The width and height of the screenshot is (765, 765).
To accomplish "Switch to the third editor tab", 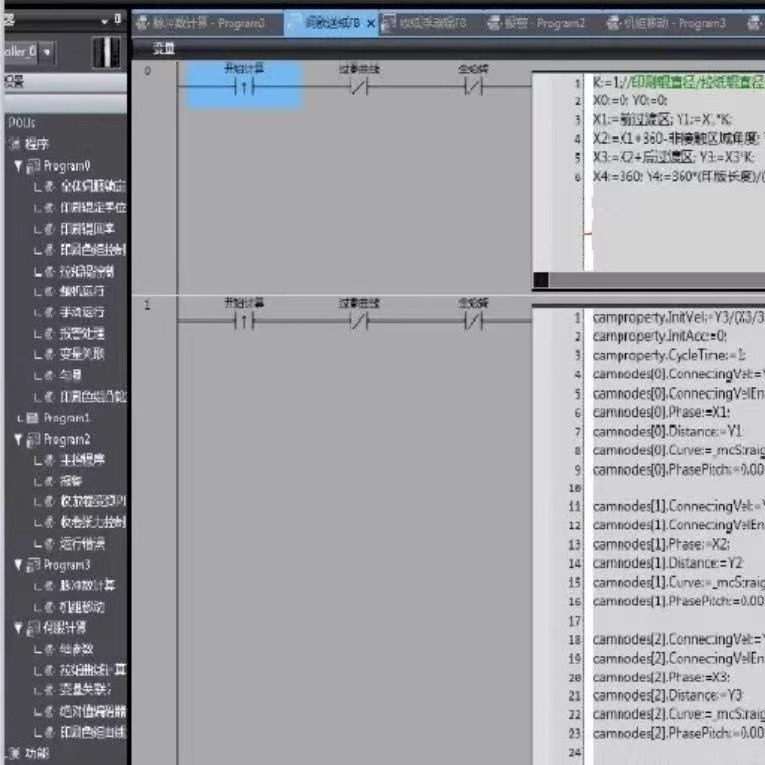I will [x=424, y=23].
